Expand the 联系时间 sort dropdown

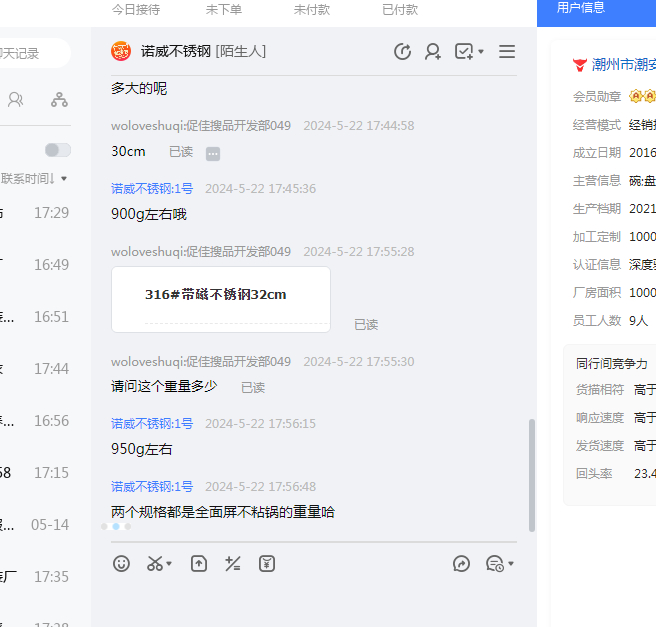(64, 179)
